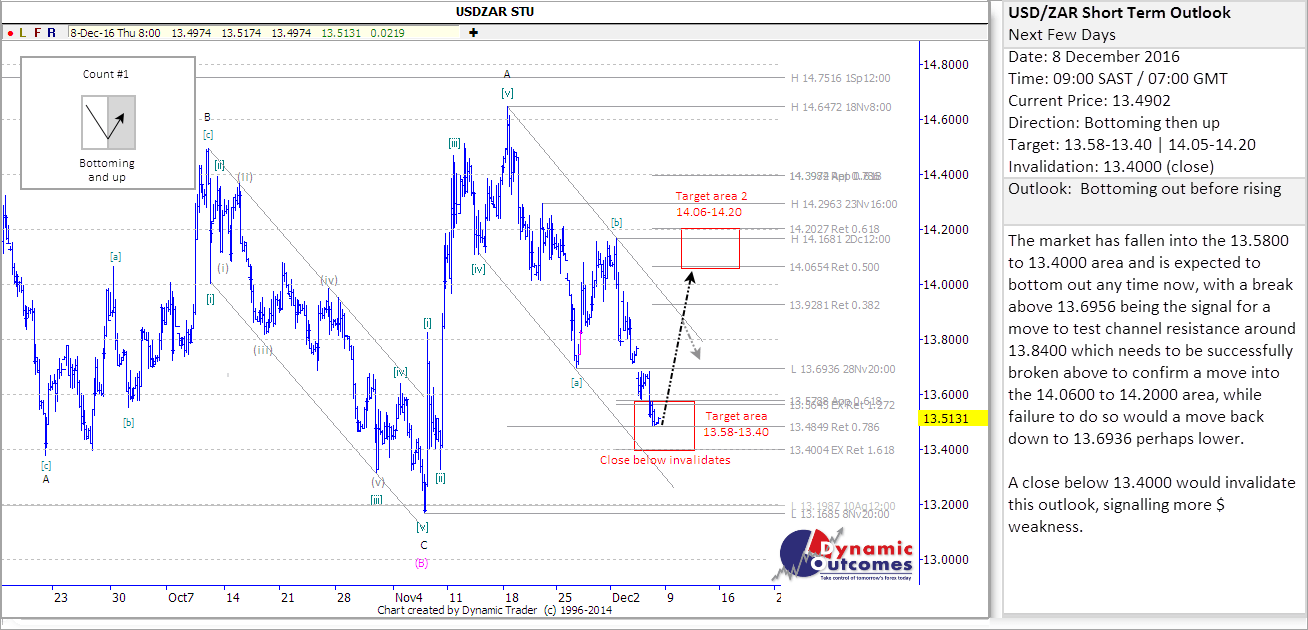Click the Oct7 date on time axis
Screen dimensions: 1308x630
(x=180, y=597)
